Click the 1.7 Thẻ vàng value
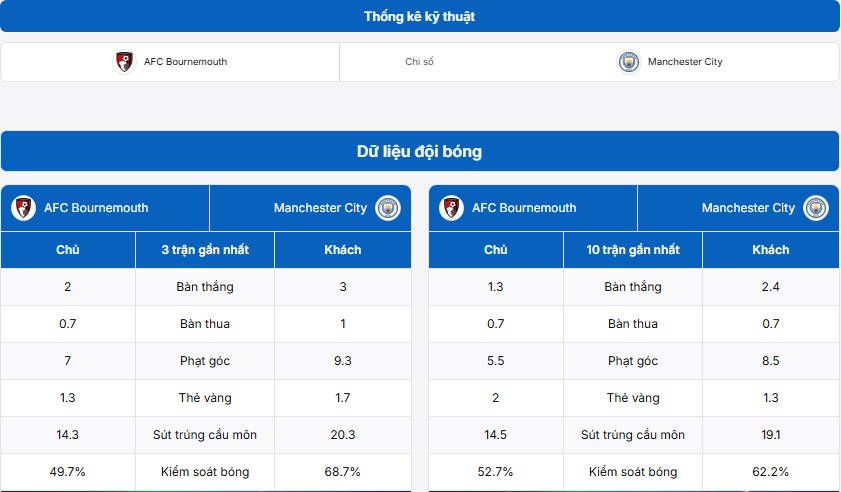841x492 pixels. click(343, 398)
